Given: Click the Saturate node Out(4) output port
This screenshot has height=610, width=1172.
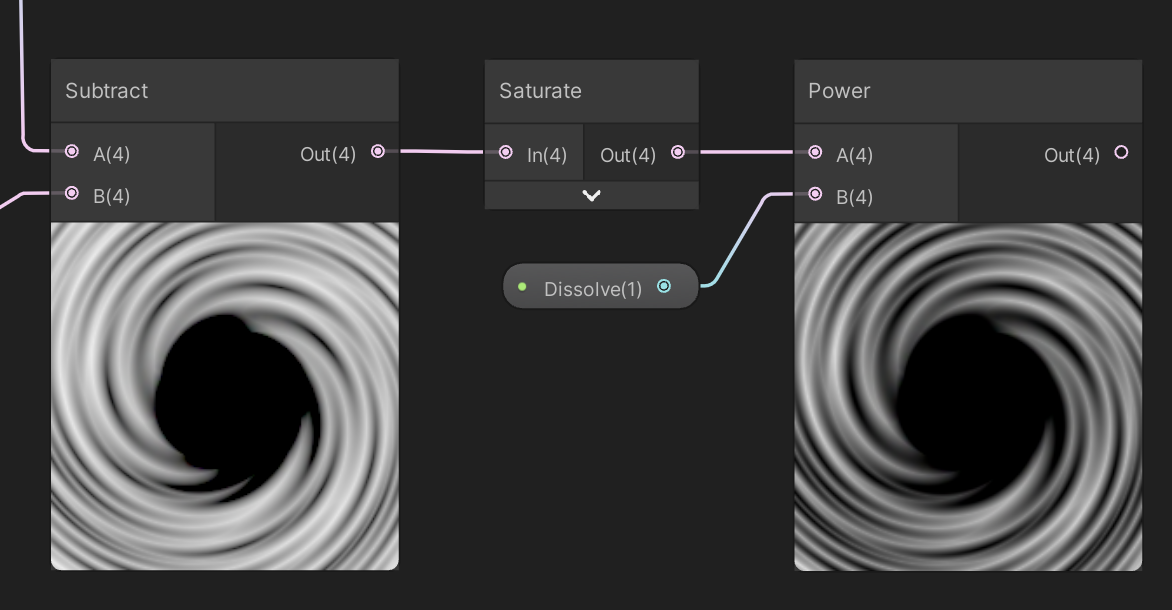Looking at the screenshot, I should [x=678, y=153].
